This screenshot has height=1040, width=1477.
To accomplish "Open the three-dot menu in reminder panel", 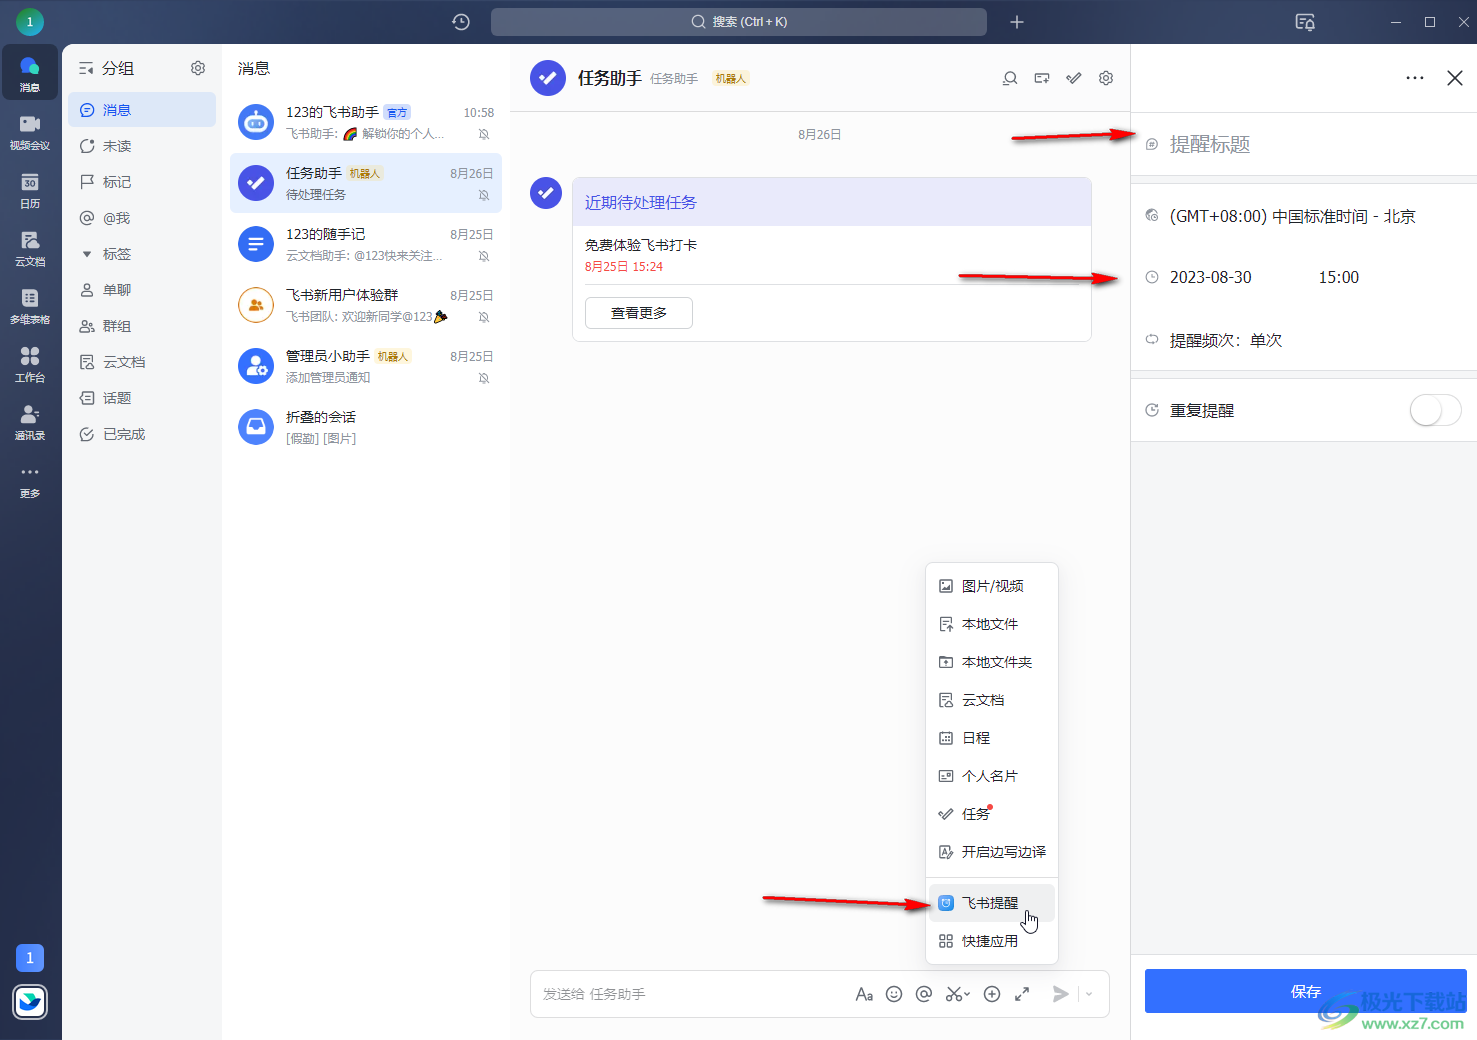I will coord(1415,78).
